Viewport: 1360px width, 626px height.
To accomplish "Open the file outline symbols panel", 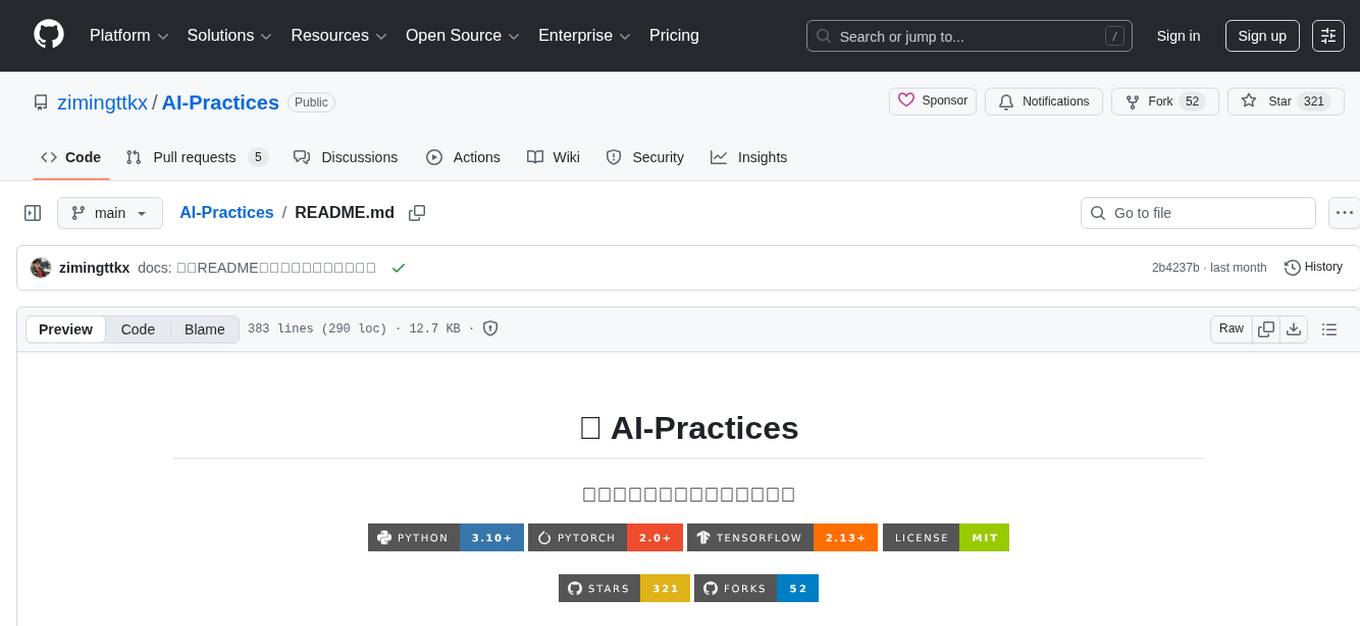I will coord(1329,328).
